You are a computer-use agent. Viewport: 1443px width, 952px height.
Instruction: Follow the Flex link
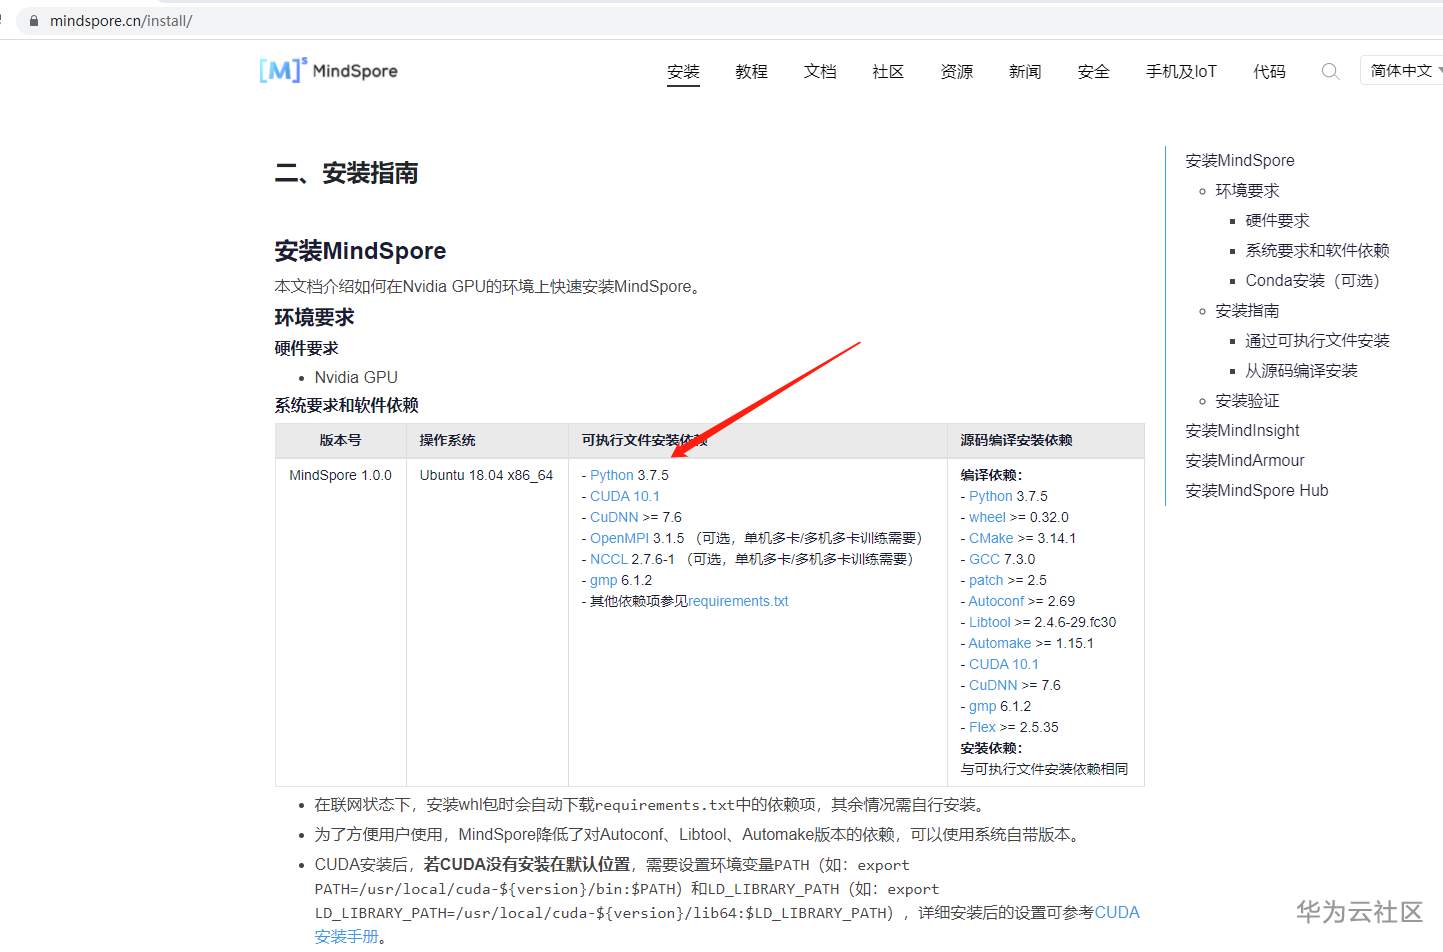coord(982,727)
